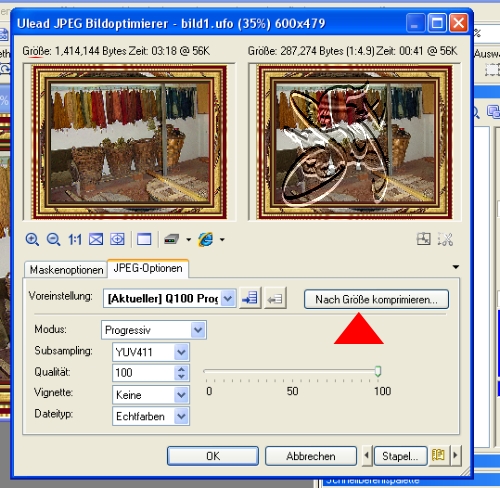Click the resize image icon
This screenshot has width=500, height=488.
(x=424, y=239)
